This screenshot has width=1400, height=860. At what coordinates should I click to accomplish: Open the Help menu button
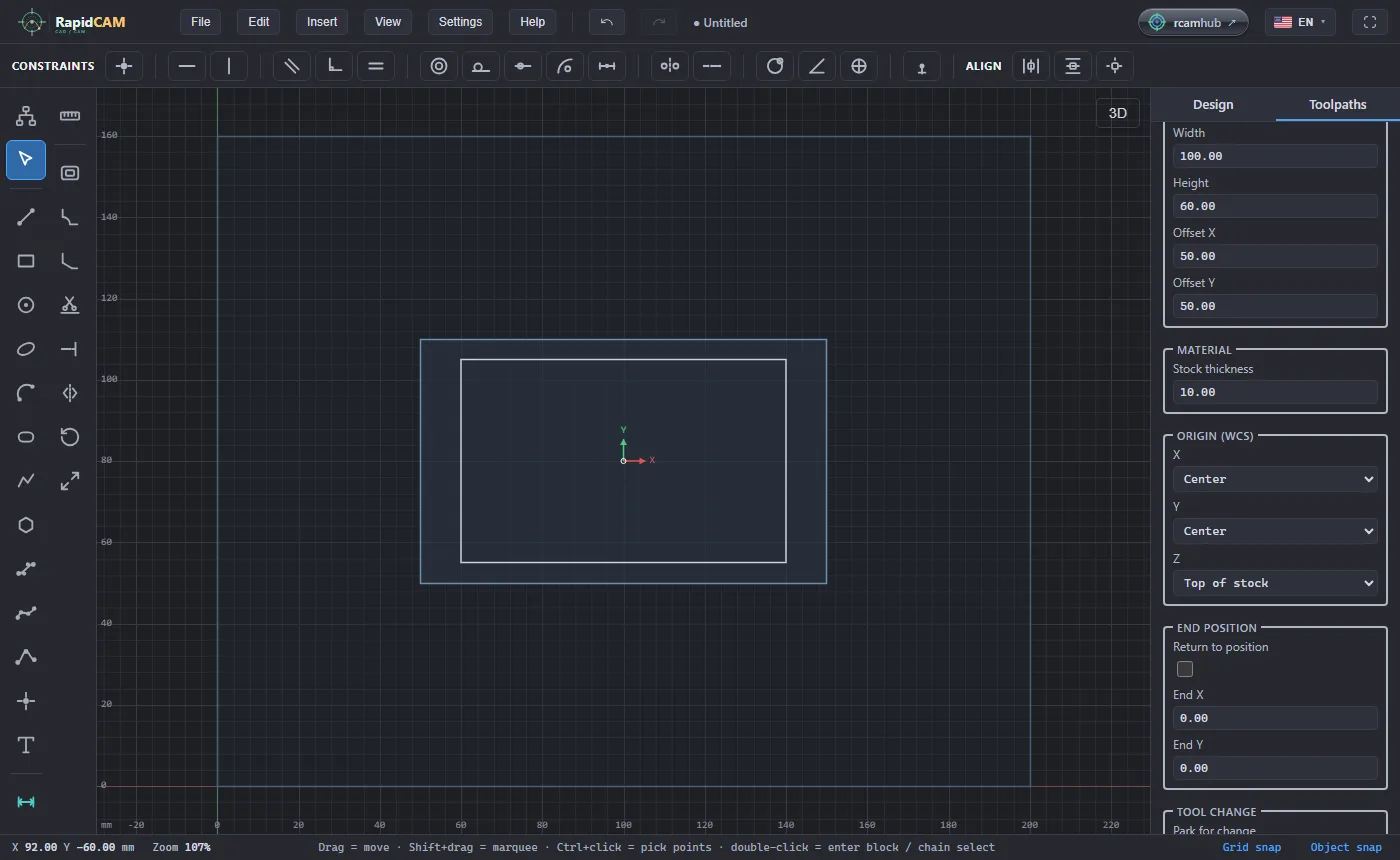coord(533,22)
